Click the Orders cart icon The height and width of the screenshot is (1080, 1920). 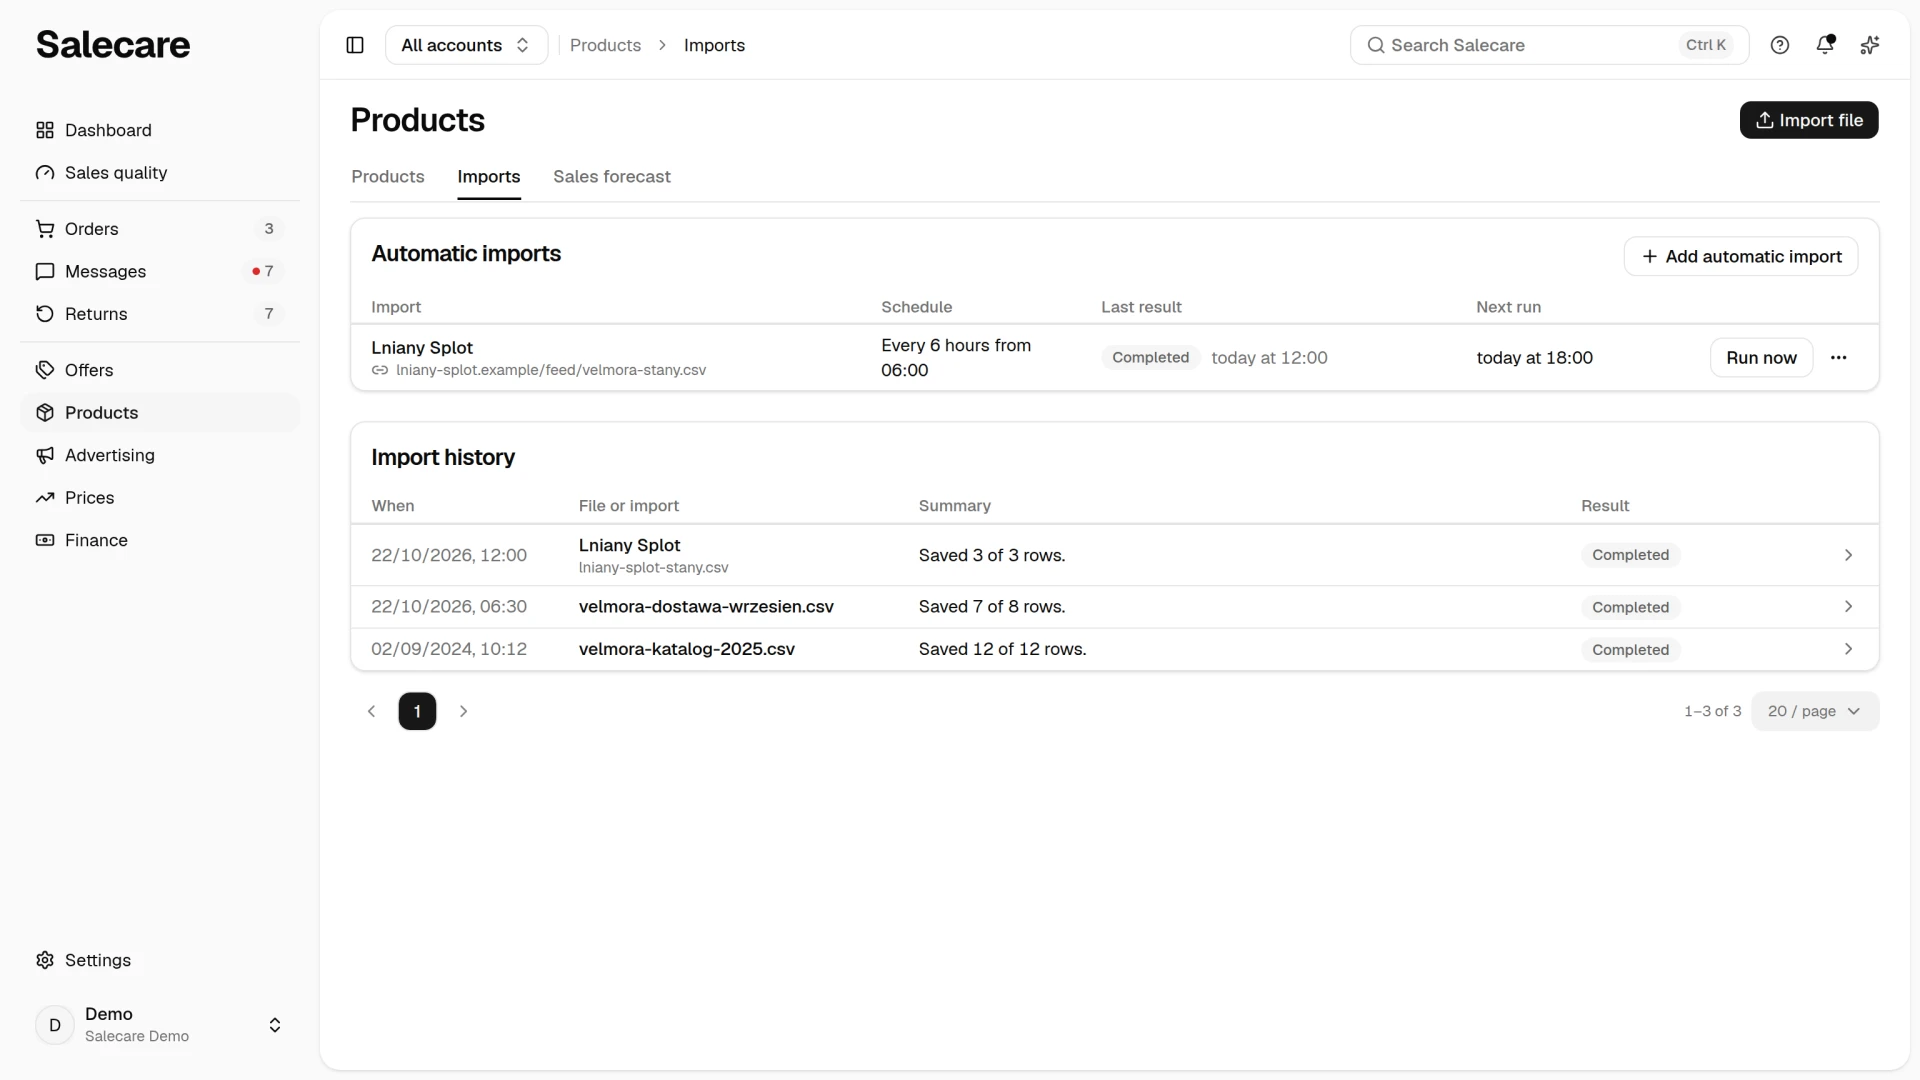coord(45,229)
